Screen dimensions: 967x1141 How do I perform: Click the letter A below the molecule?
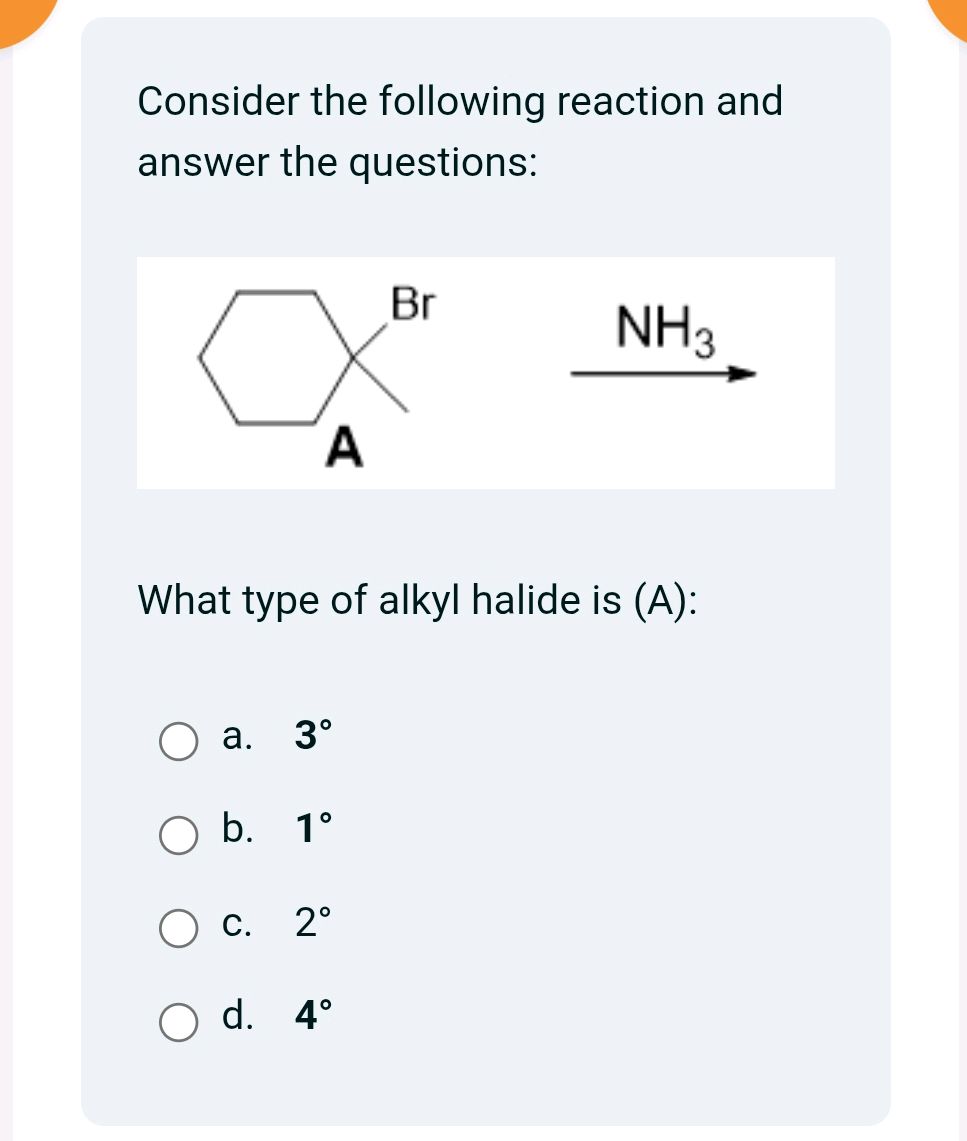point(345,444)
